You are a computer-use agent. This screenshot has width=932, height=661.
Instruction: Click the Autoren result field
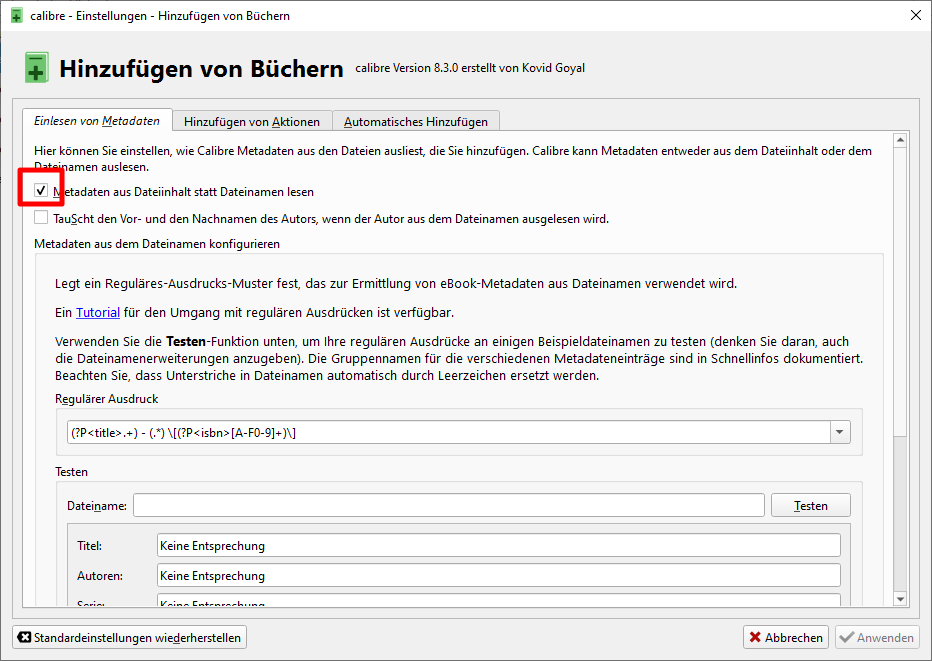[499, 575]
